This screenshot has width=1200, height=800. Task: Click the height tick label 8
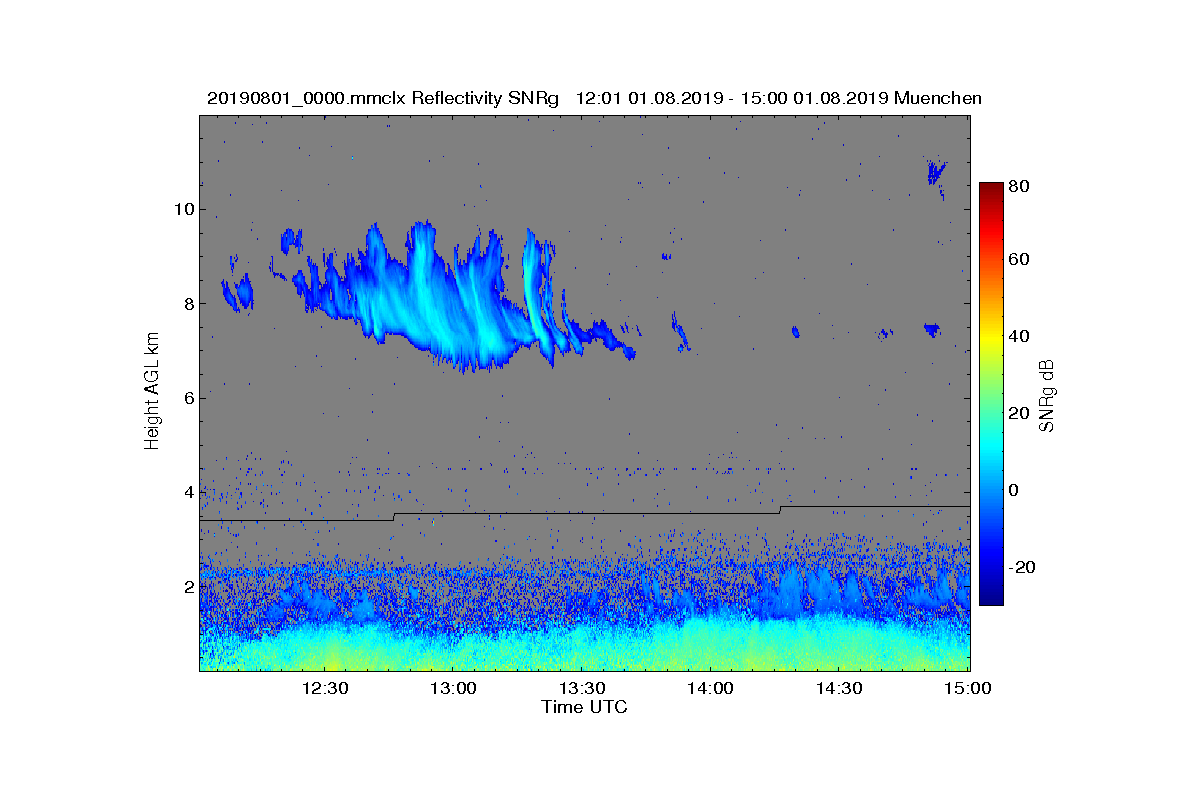pyautogui.click(x=187, y=304)
